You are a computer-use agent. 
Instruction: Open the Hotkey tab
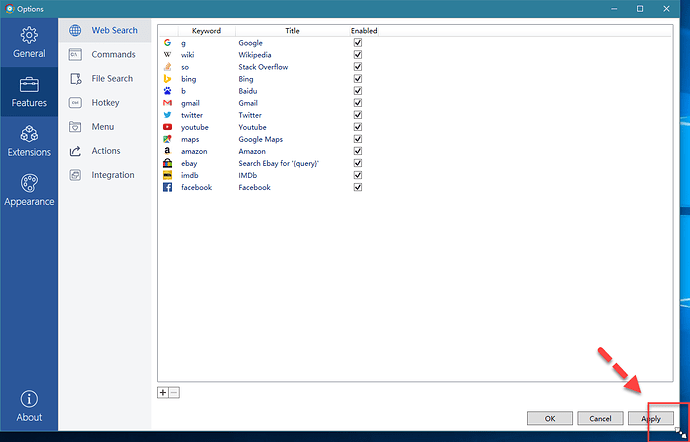tap(105, 103)
